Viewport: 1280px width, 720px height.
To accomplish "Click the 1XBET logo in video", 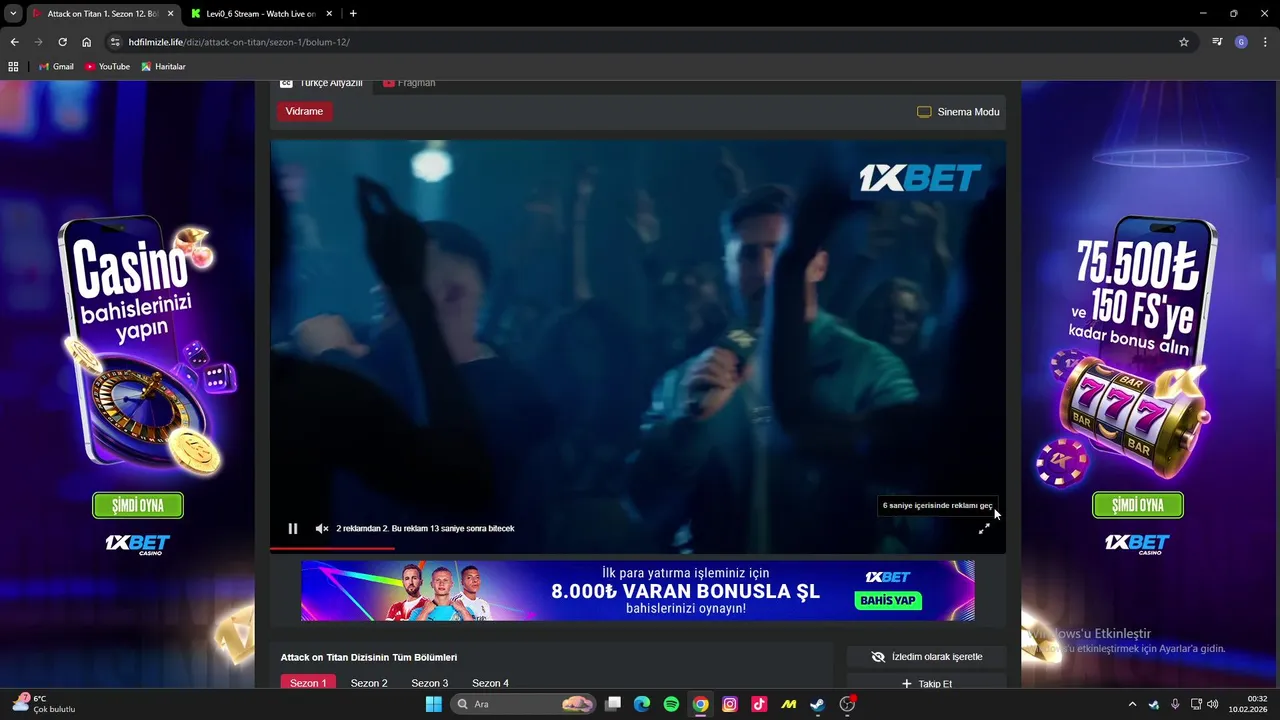I will click(920, 178).
